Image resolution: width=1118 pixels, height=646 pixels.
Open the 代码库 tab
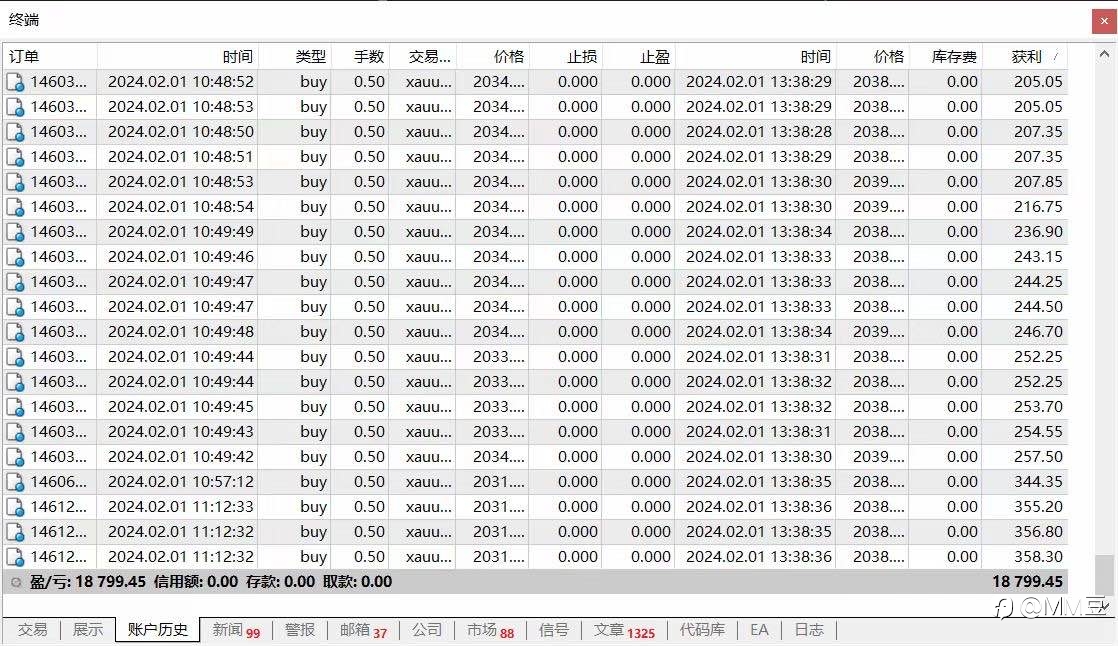point(702,630)
